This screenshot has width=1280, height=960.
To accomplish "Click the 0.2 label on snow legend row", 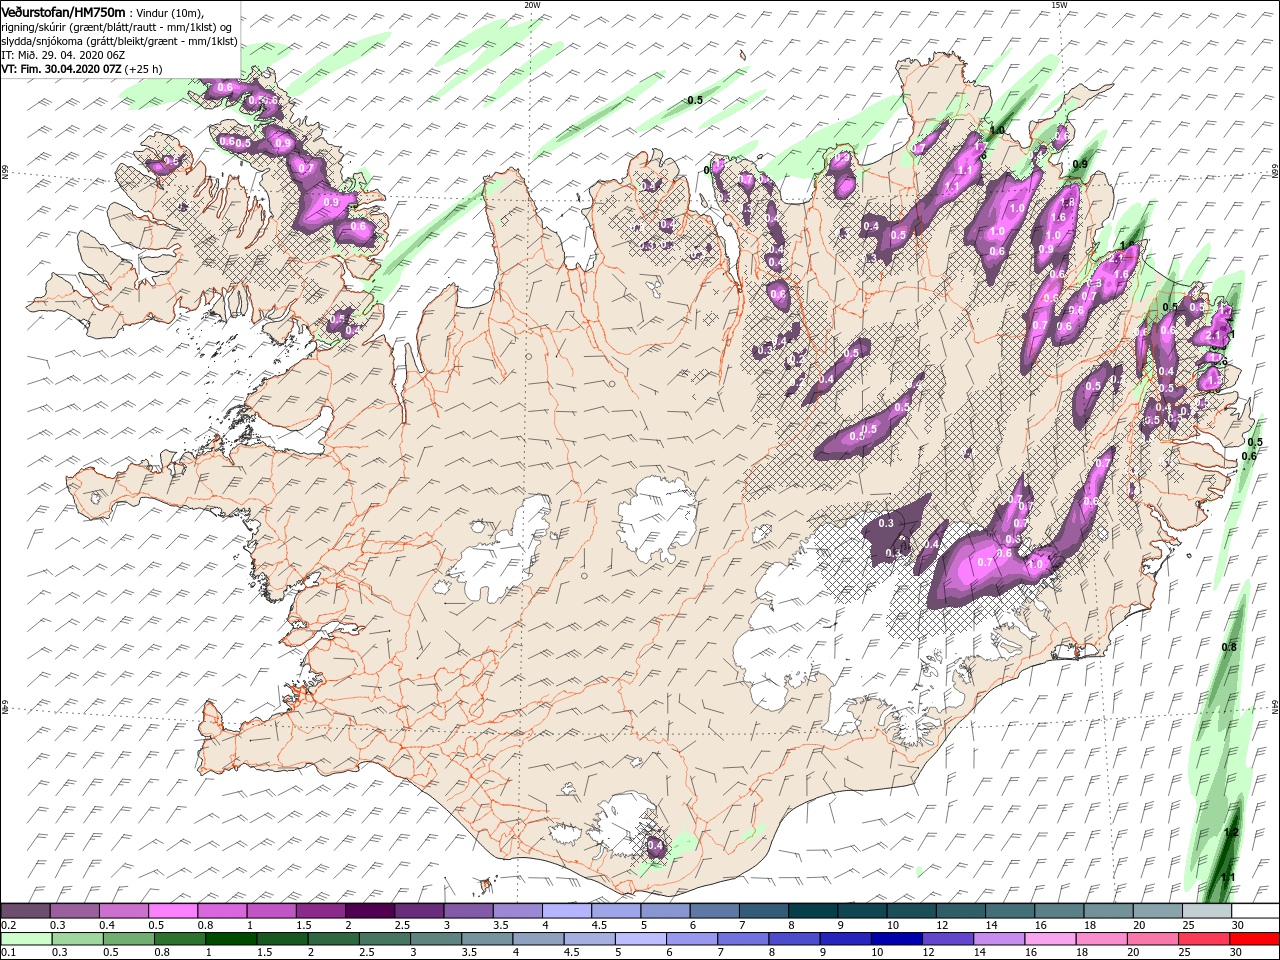I will pyautogui.click(x=9, y=925).
